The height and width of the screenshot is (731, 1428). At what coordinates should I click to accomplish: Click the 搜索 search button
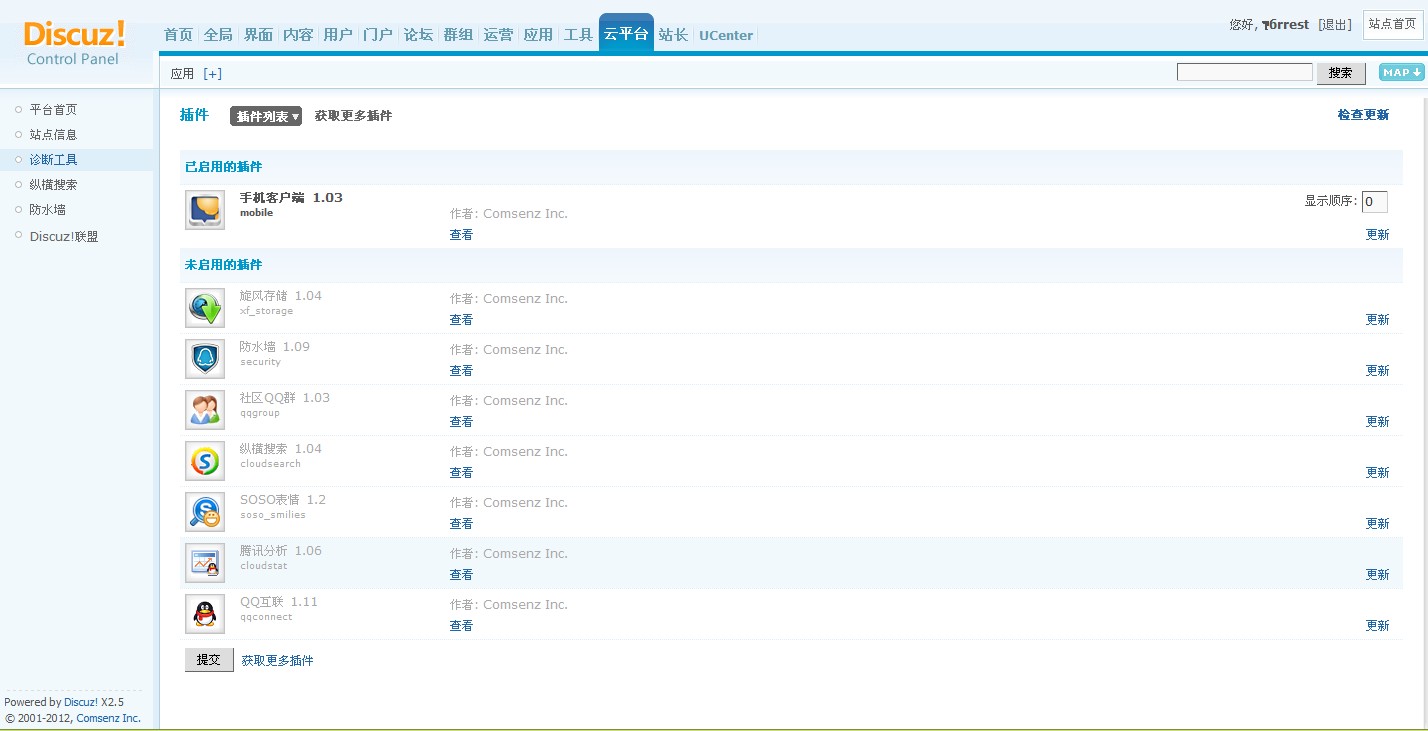(x=1341, y=73)
